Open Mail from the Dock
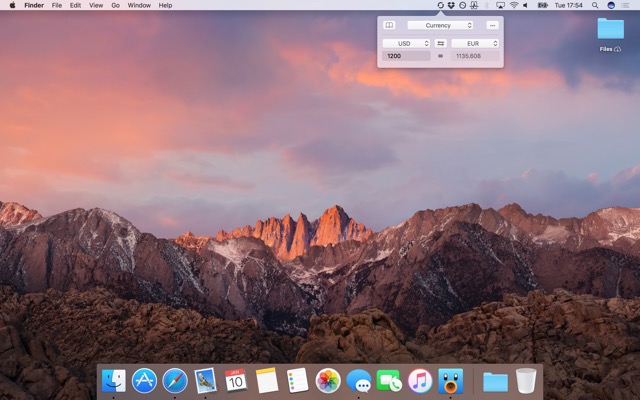This screenshot has height=400, width=640. coord(205,380)
